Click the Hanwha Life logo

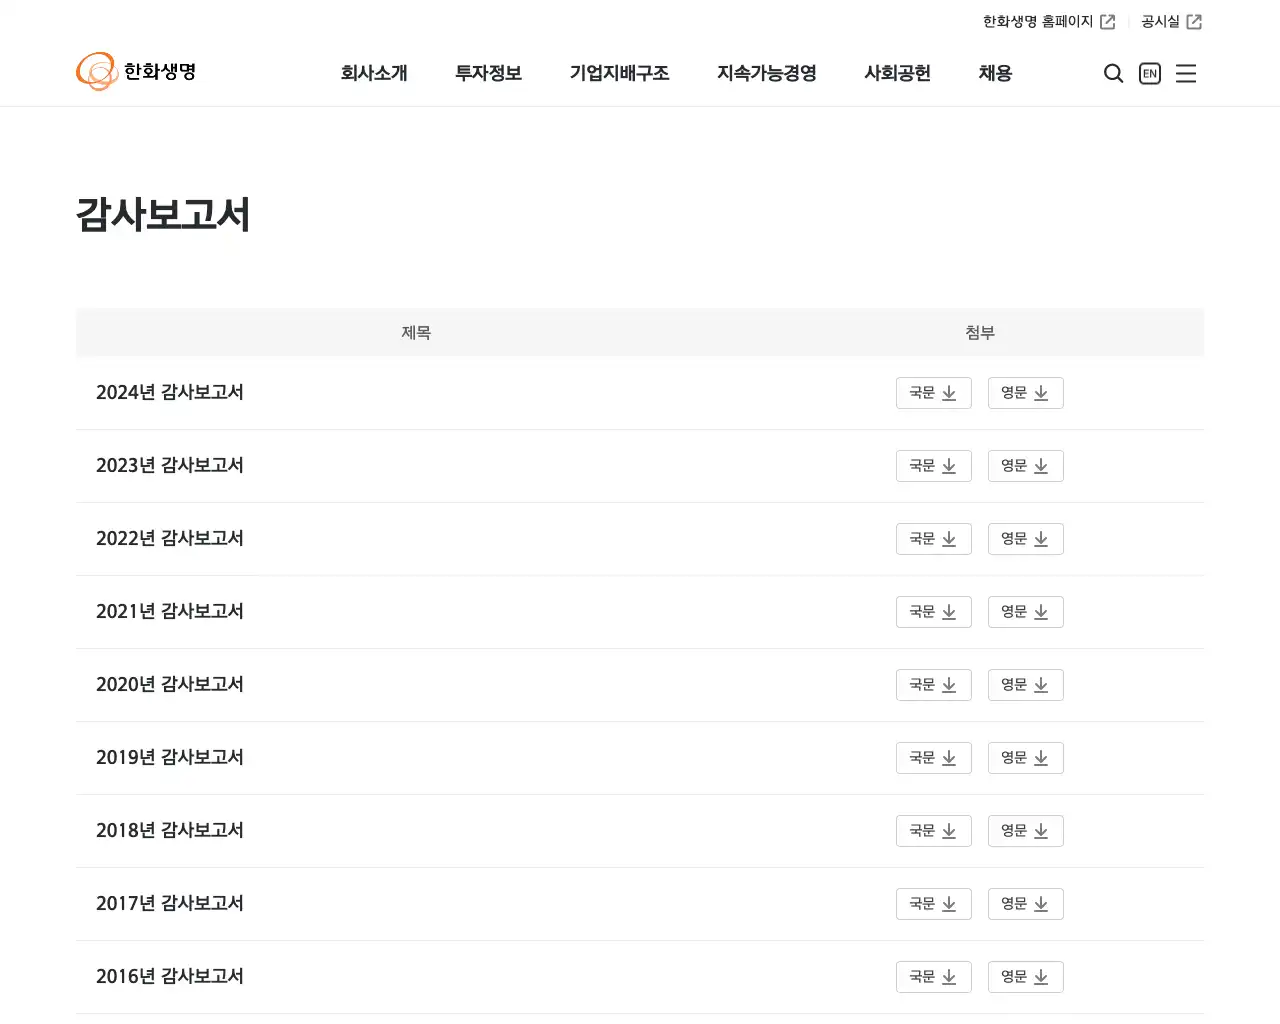(136, 71)
